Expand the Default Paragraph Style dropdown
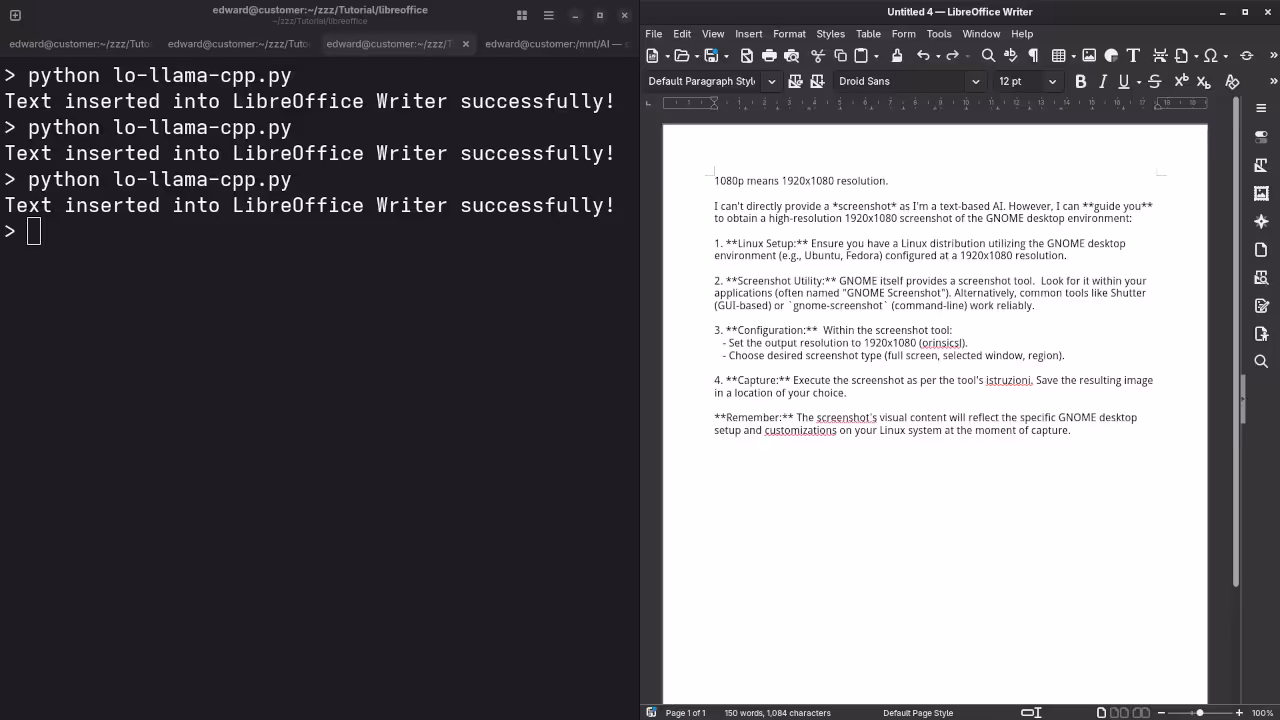 coord(771,81)
